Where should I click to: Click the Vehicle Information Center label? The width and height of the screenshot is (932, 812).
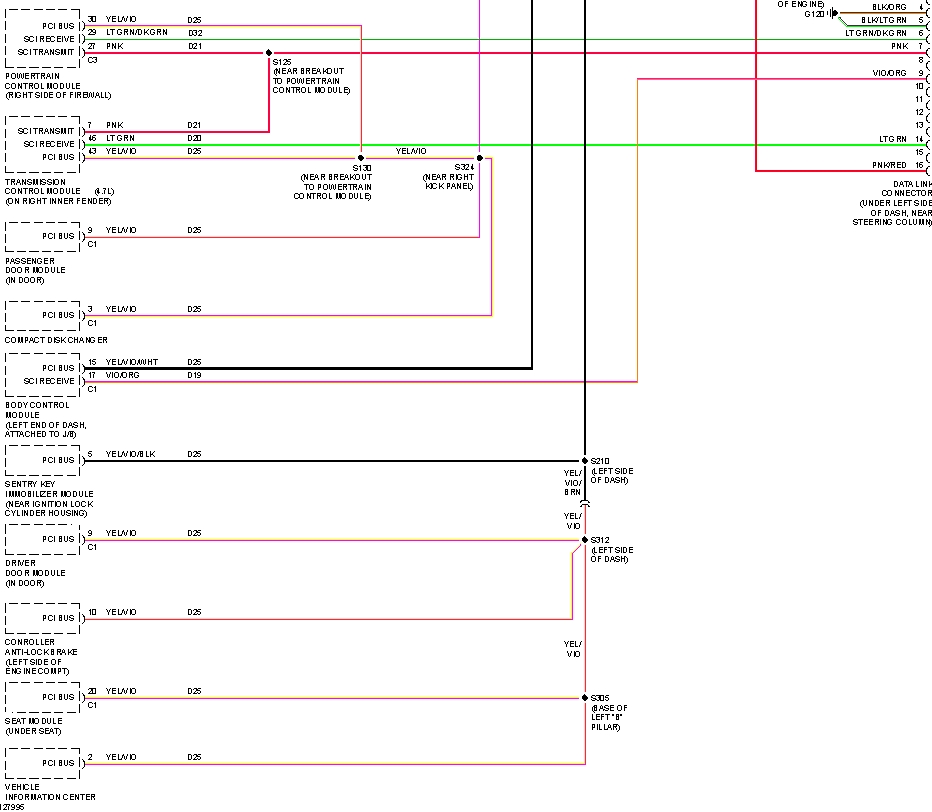pyautogui.click(x=50, y=792)
